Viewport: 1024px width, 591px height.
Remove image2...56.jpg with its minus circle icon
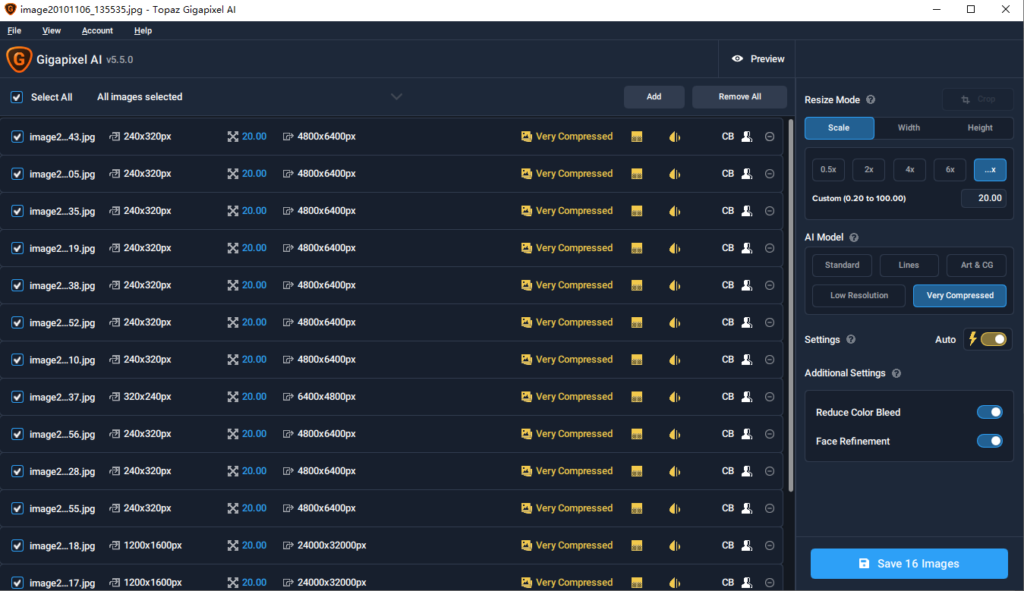pos(769,434)
